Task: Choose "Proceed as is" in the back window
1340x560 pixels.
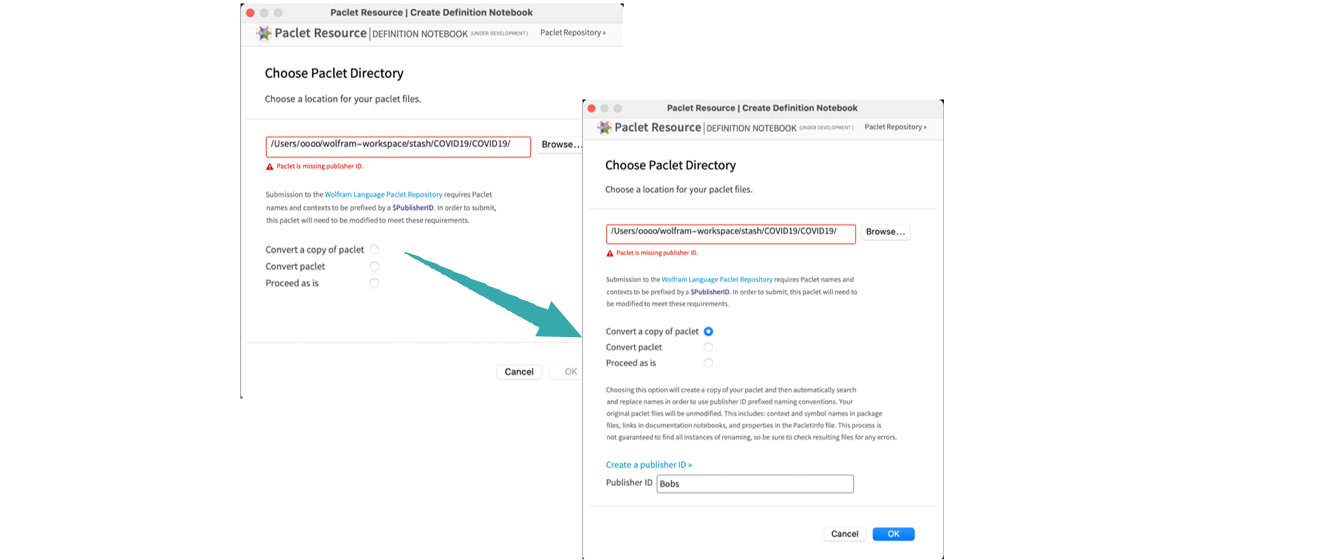Action: [x=374, y=283]
